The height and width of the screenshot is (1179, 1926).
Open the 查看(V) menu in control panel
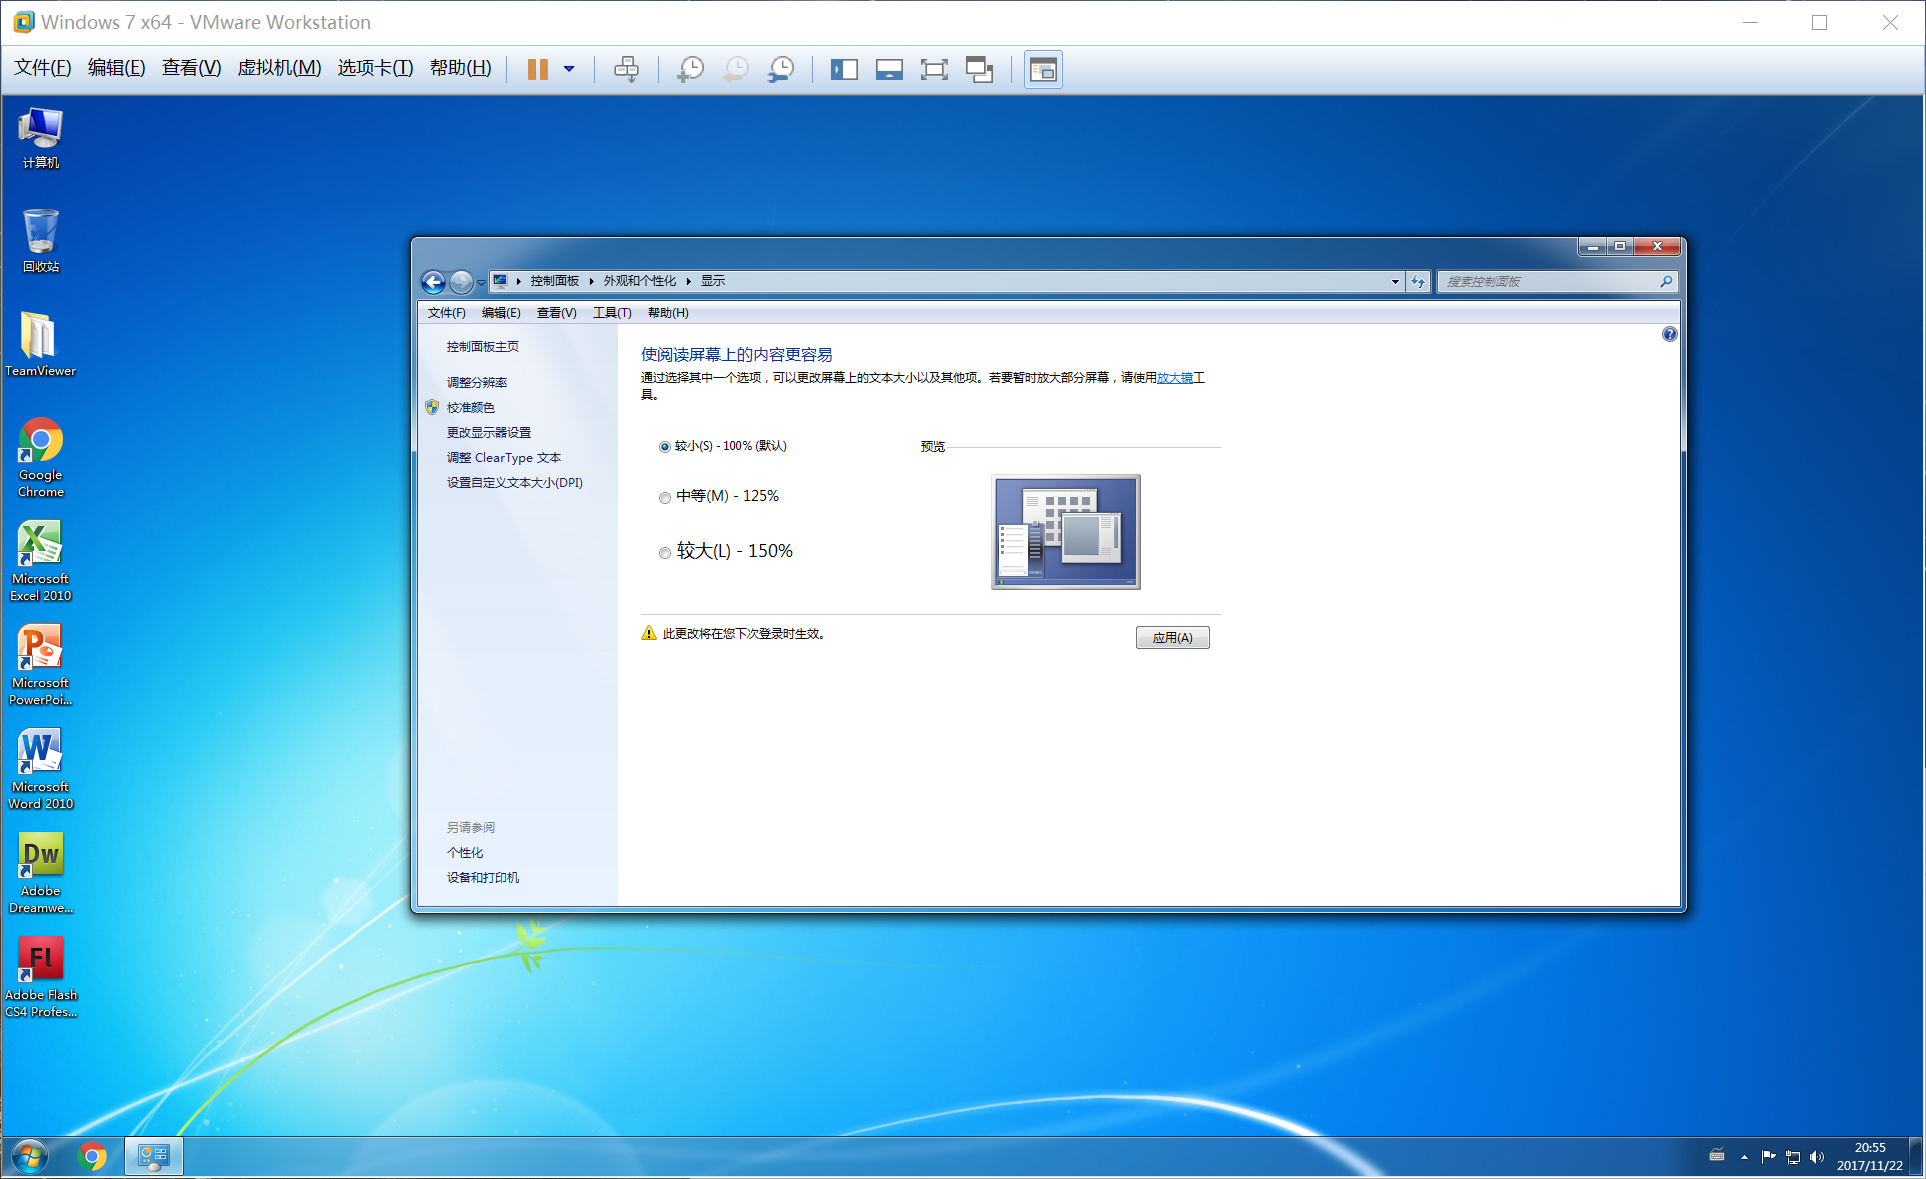(x=556, y=313)
